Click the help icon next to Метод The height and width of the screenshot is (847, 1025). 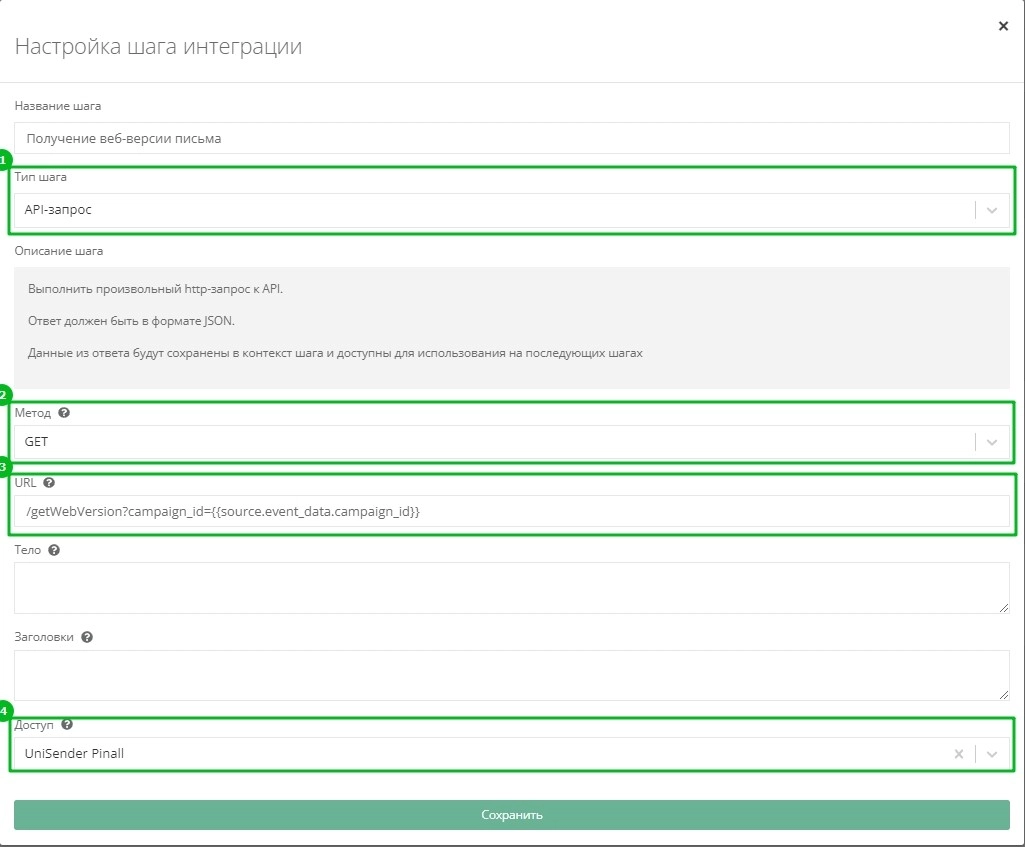[x=65, y=413]
